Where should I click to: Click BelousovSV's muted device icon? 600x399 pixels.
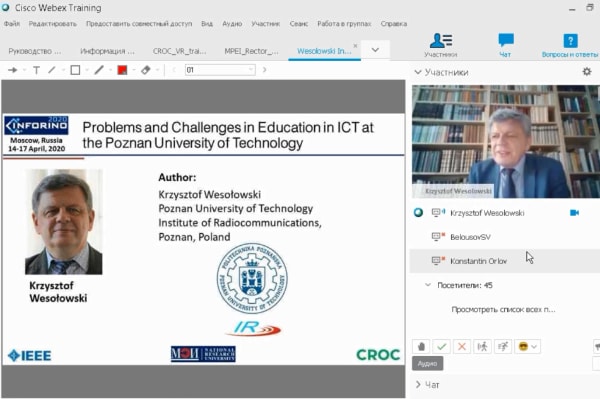coord(438,236)
